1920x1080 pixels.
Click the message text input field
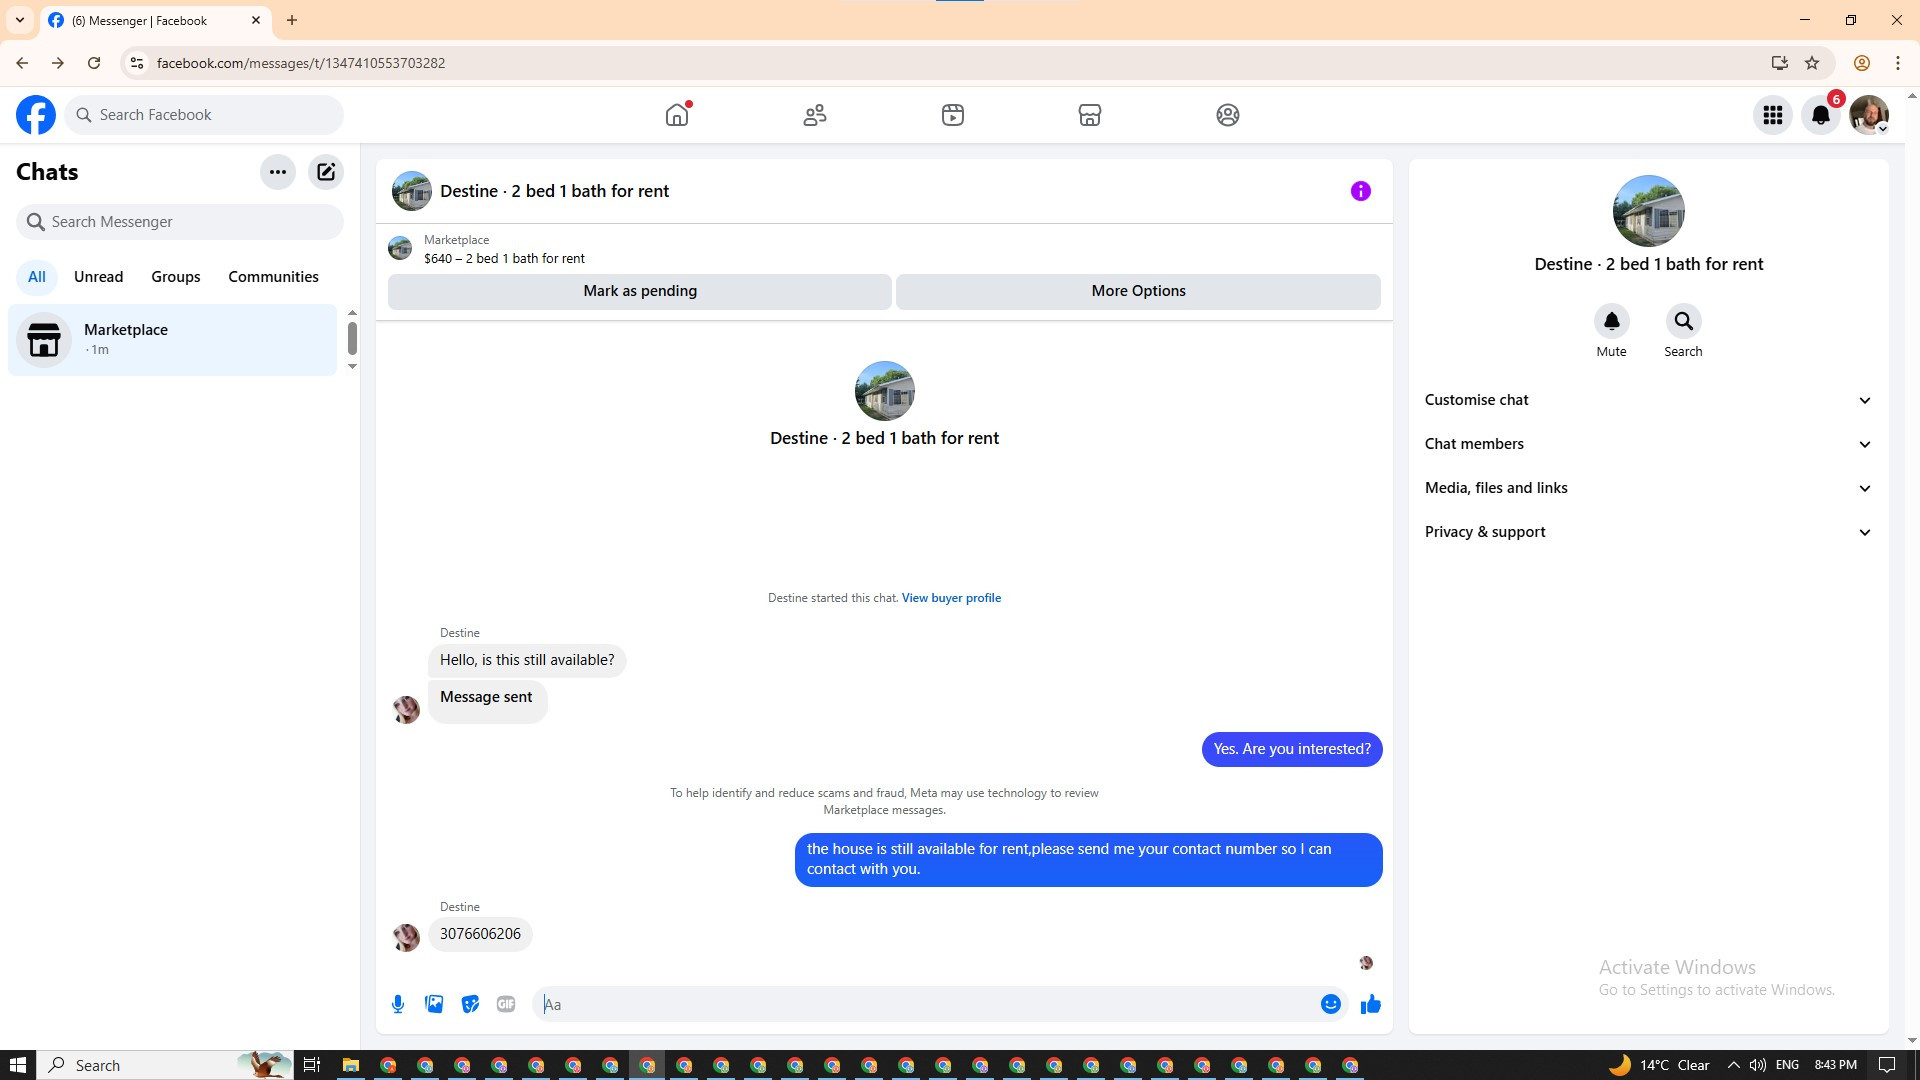point(925,1004)
